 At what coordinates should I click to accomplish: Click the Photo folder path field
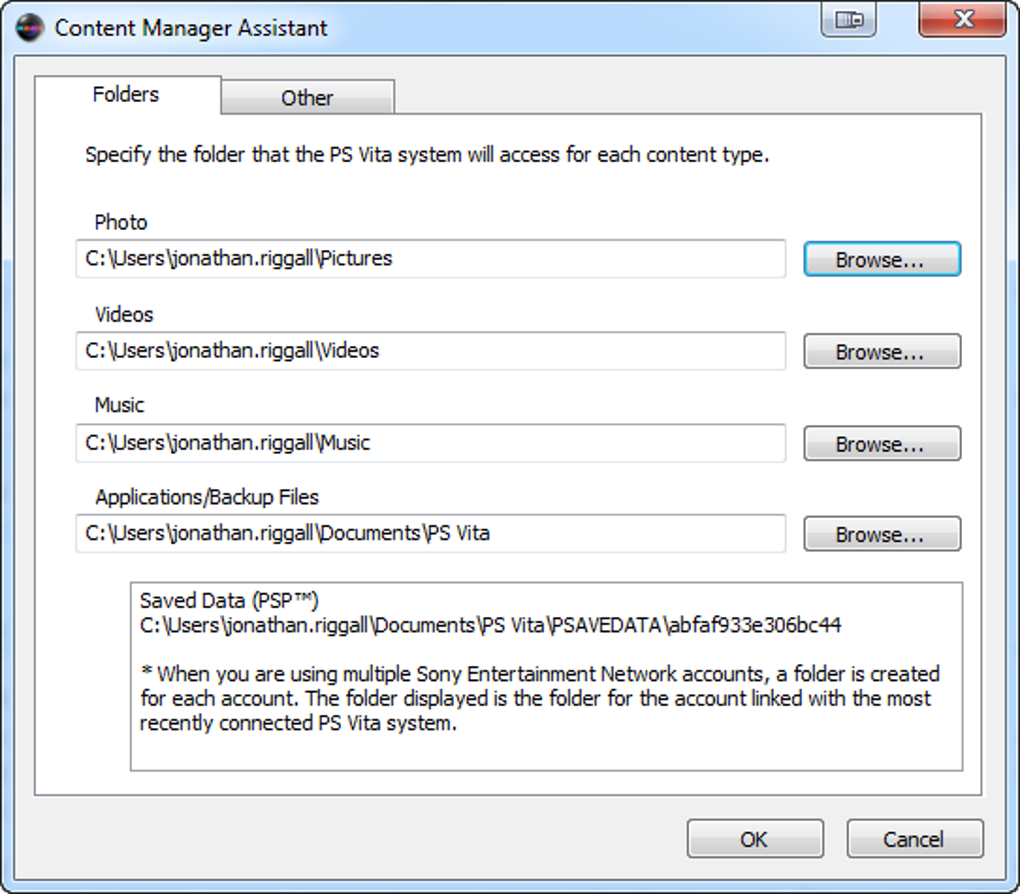430,259
